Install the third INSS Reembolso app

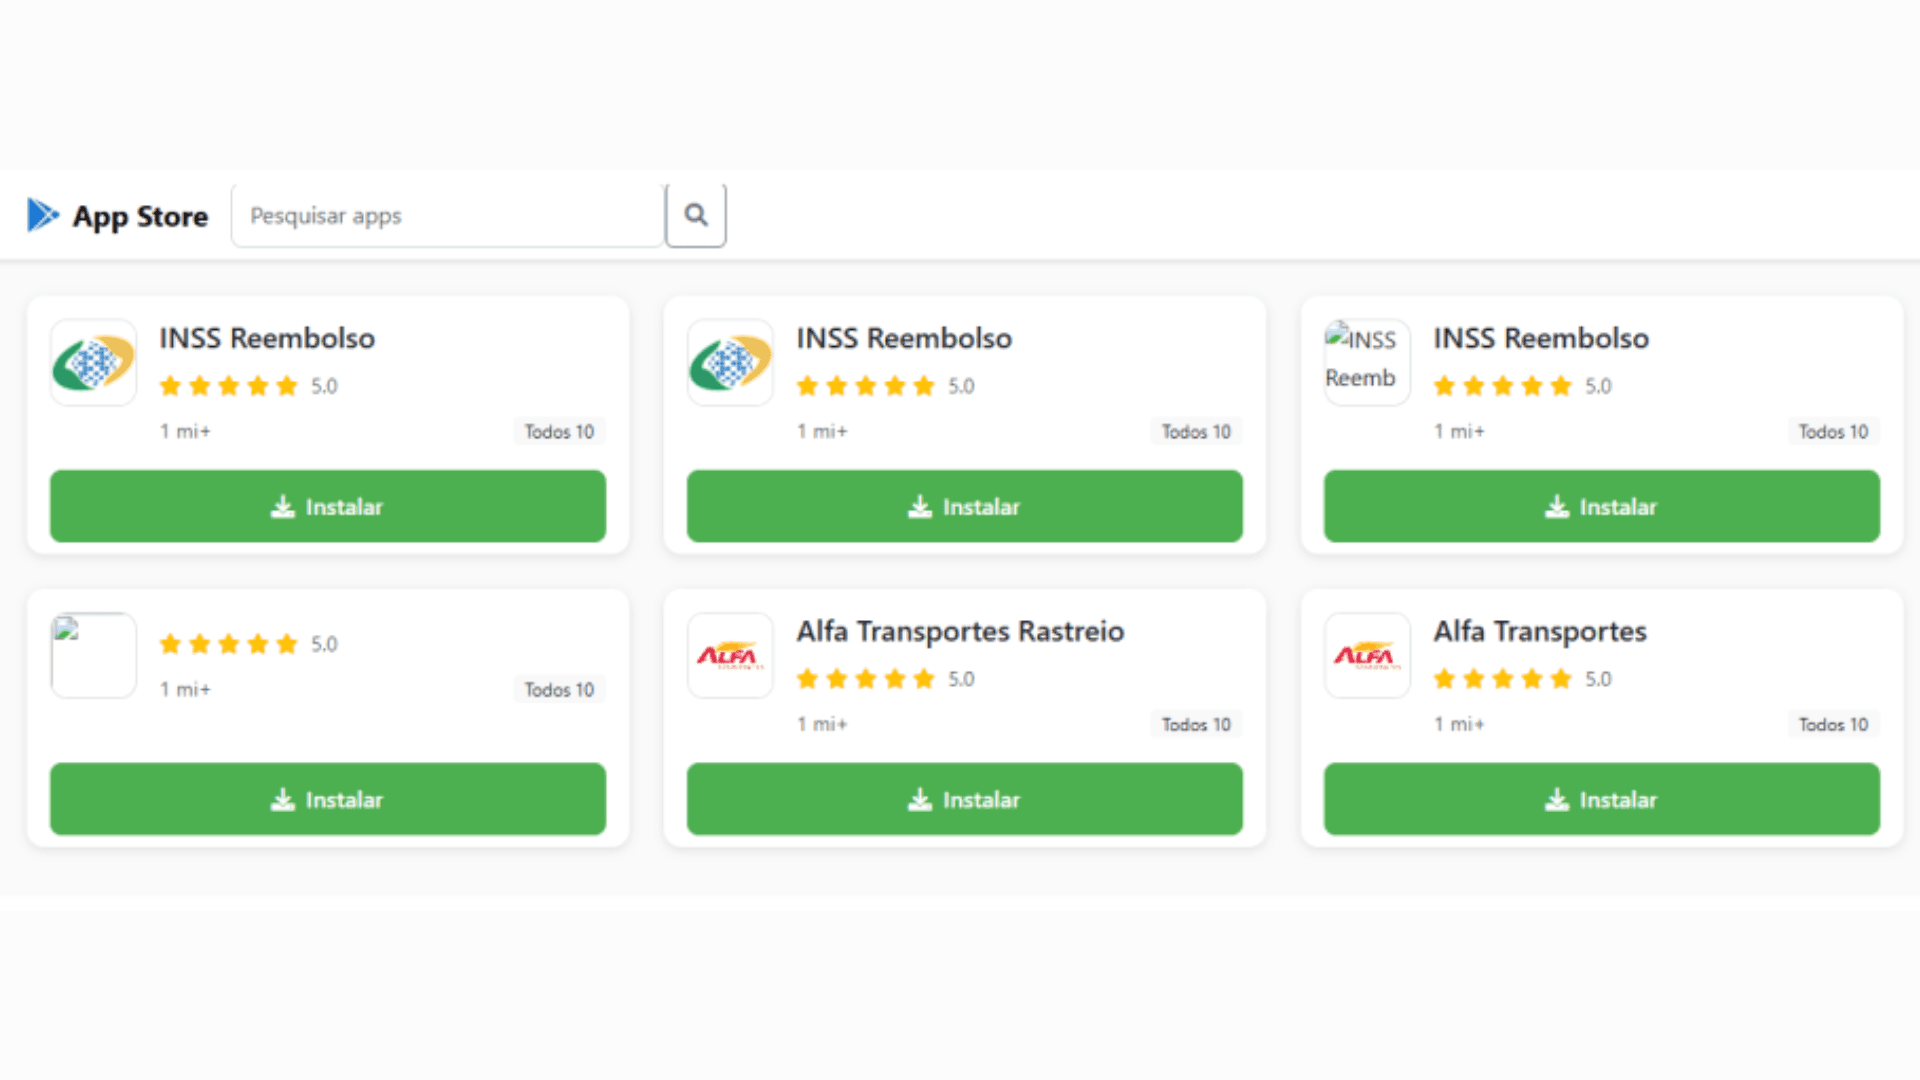(x=1601, y=507)
